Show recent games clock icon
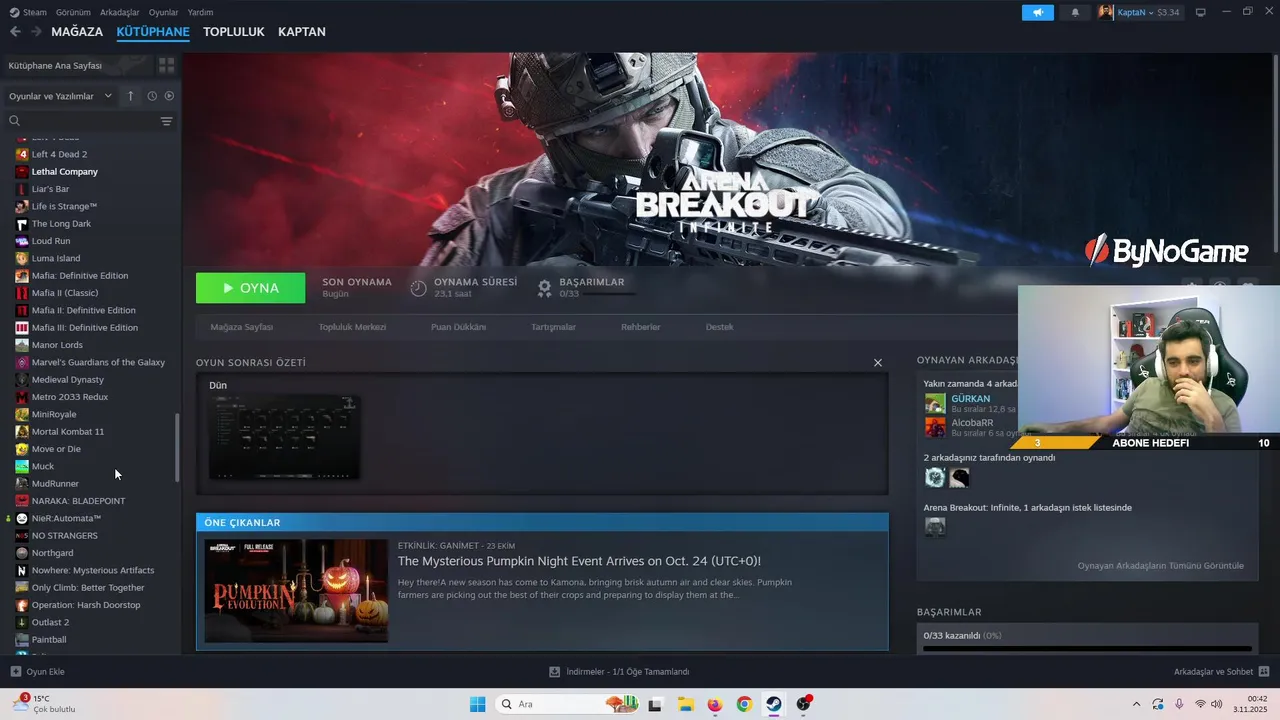 point(152,96)
